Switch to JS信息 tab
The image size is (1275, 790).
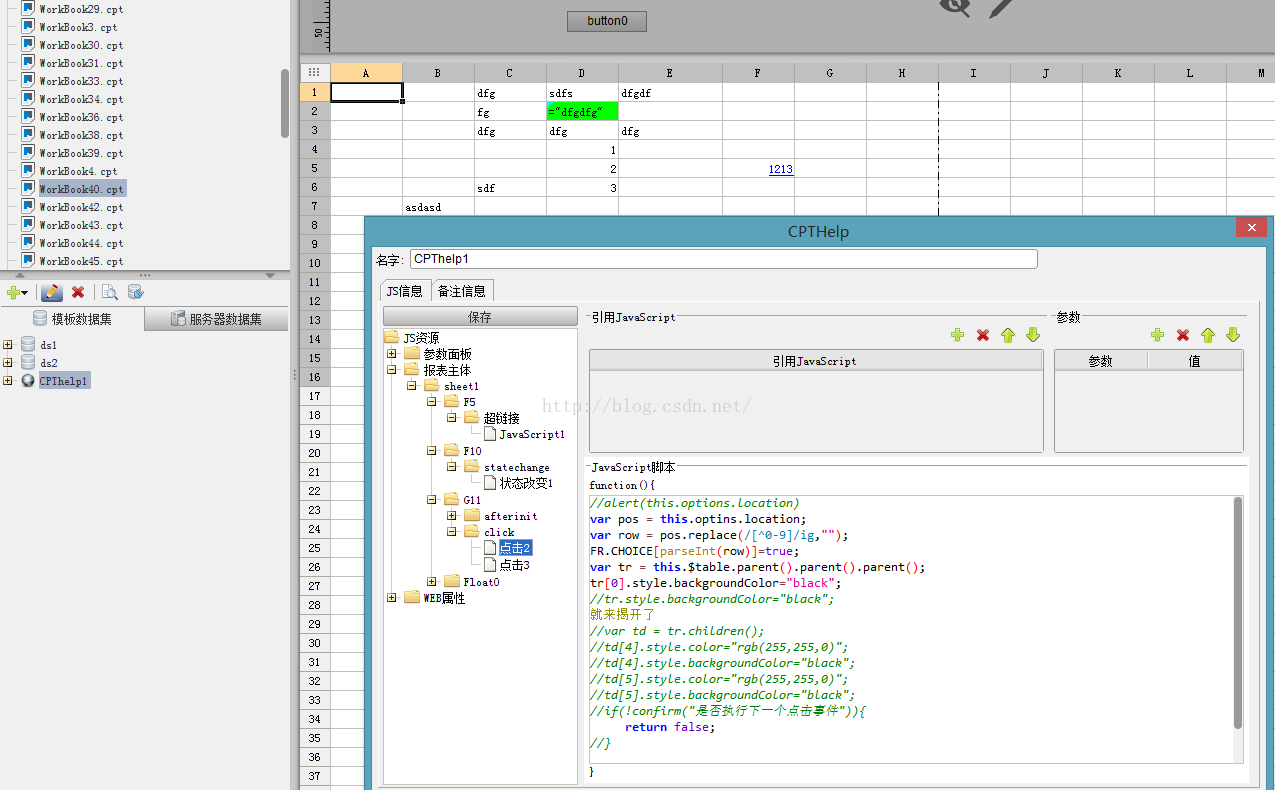coord(405,291)
